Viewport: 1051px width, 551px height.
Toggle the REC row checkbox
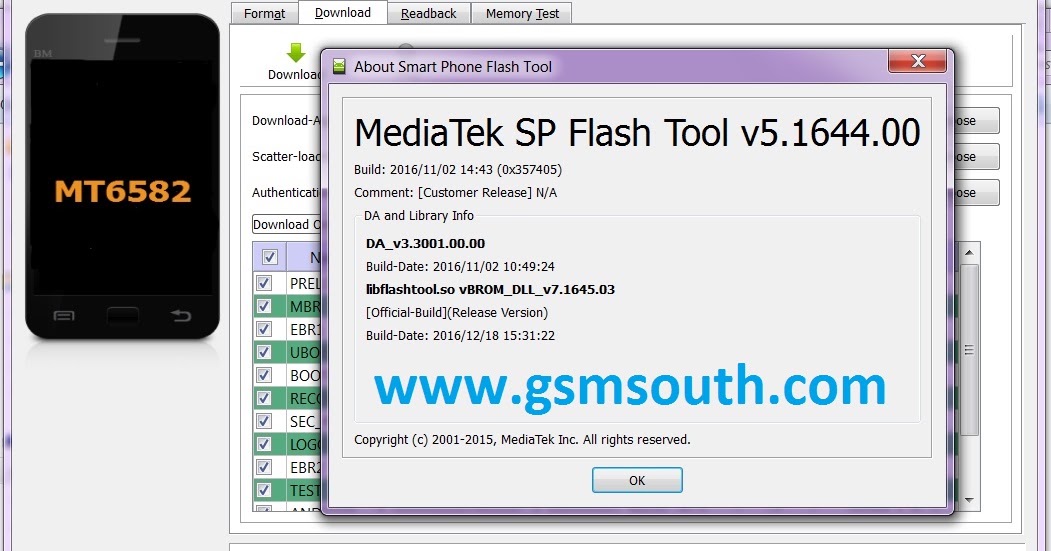click(x=264, y=398)
